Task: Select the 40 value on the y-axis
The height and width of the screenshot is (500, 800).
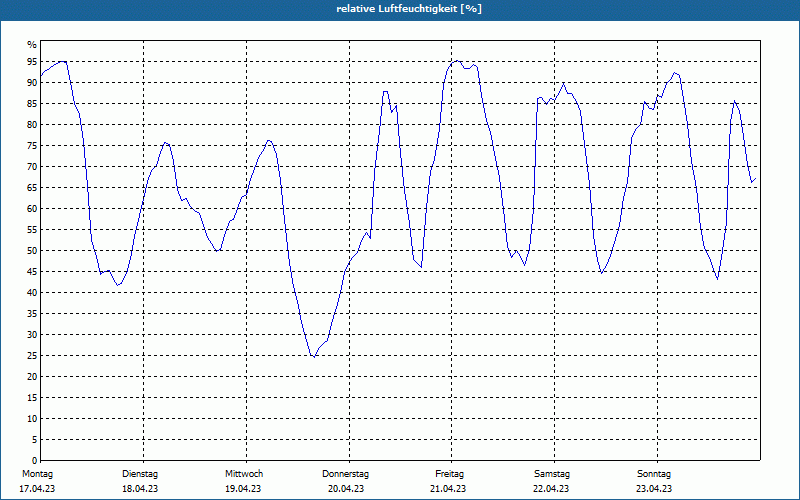Action: 32,292
